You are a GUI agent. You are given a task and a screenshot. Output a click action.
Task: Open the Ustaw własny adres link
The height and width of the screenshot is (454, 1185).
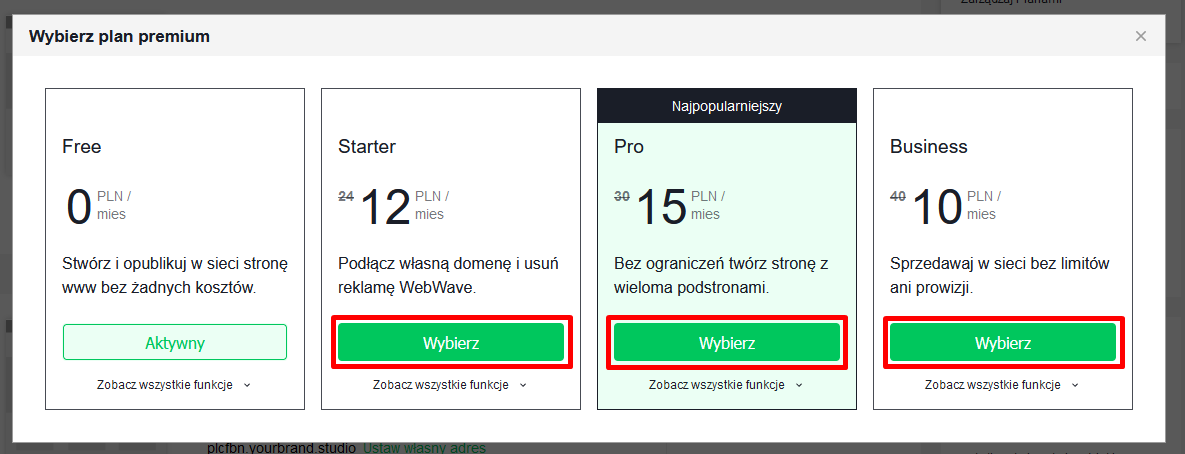click(x=424, y=447)
